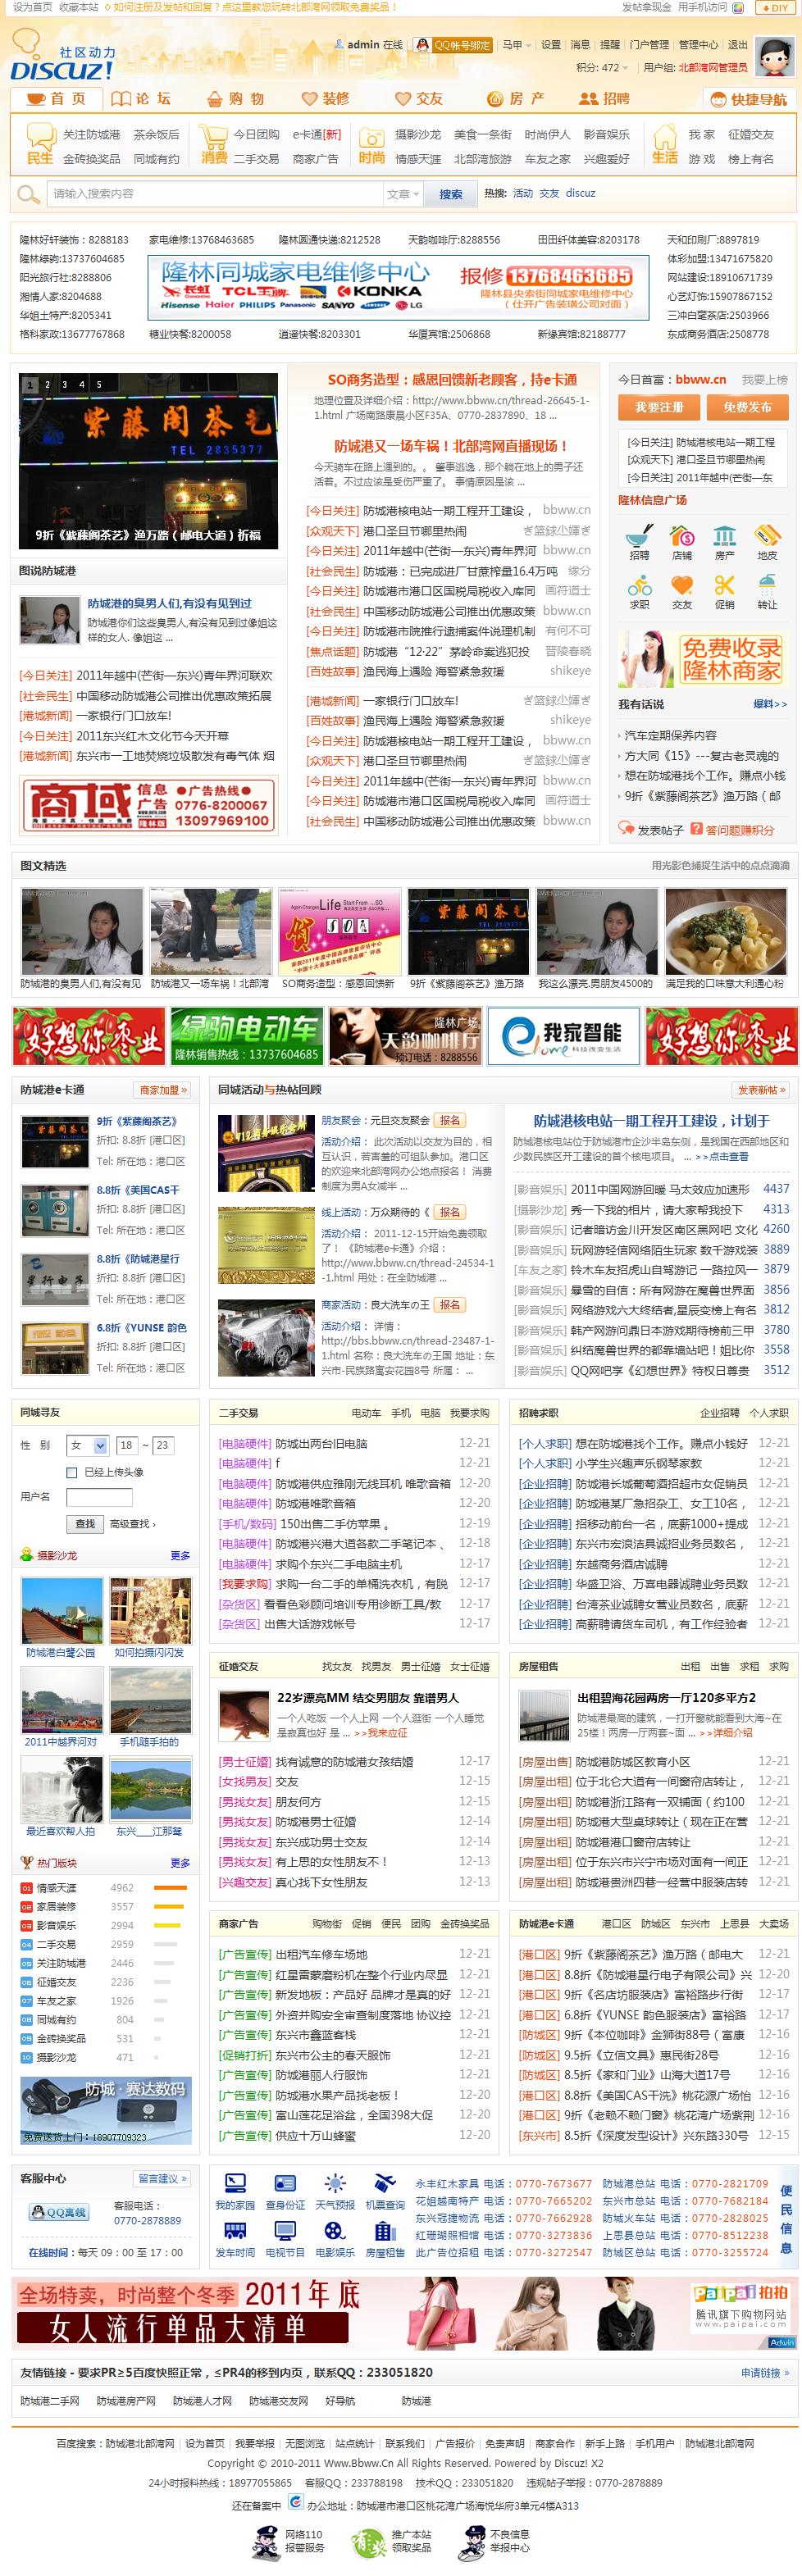Click the QQ离线 customer service button
The image size is (802, 2576).
58,2212
